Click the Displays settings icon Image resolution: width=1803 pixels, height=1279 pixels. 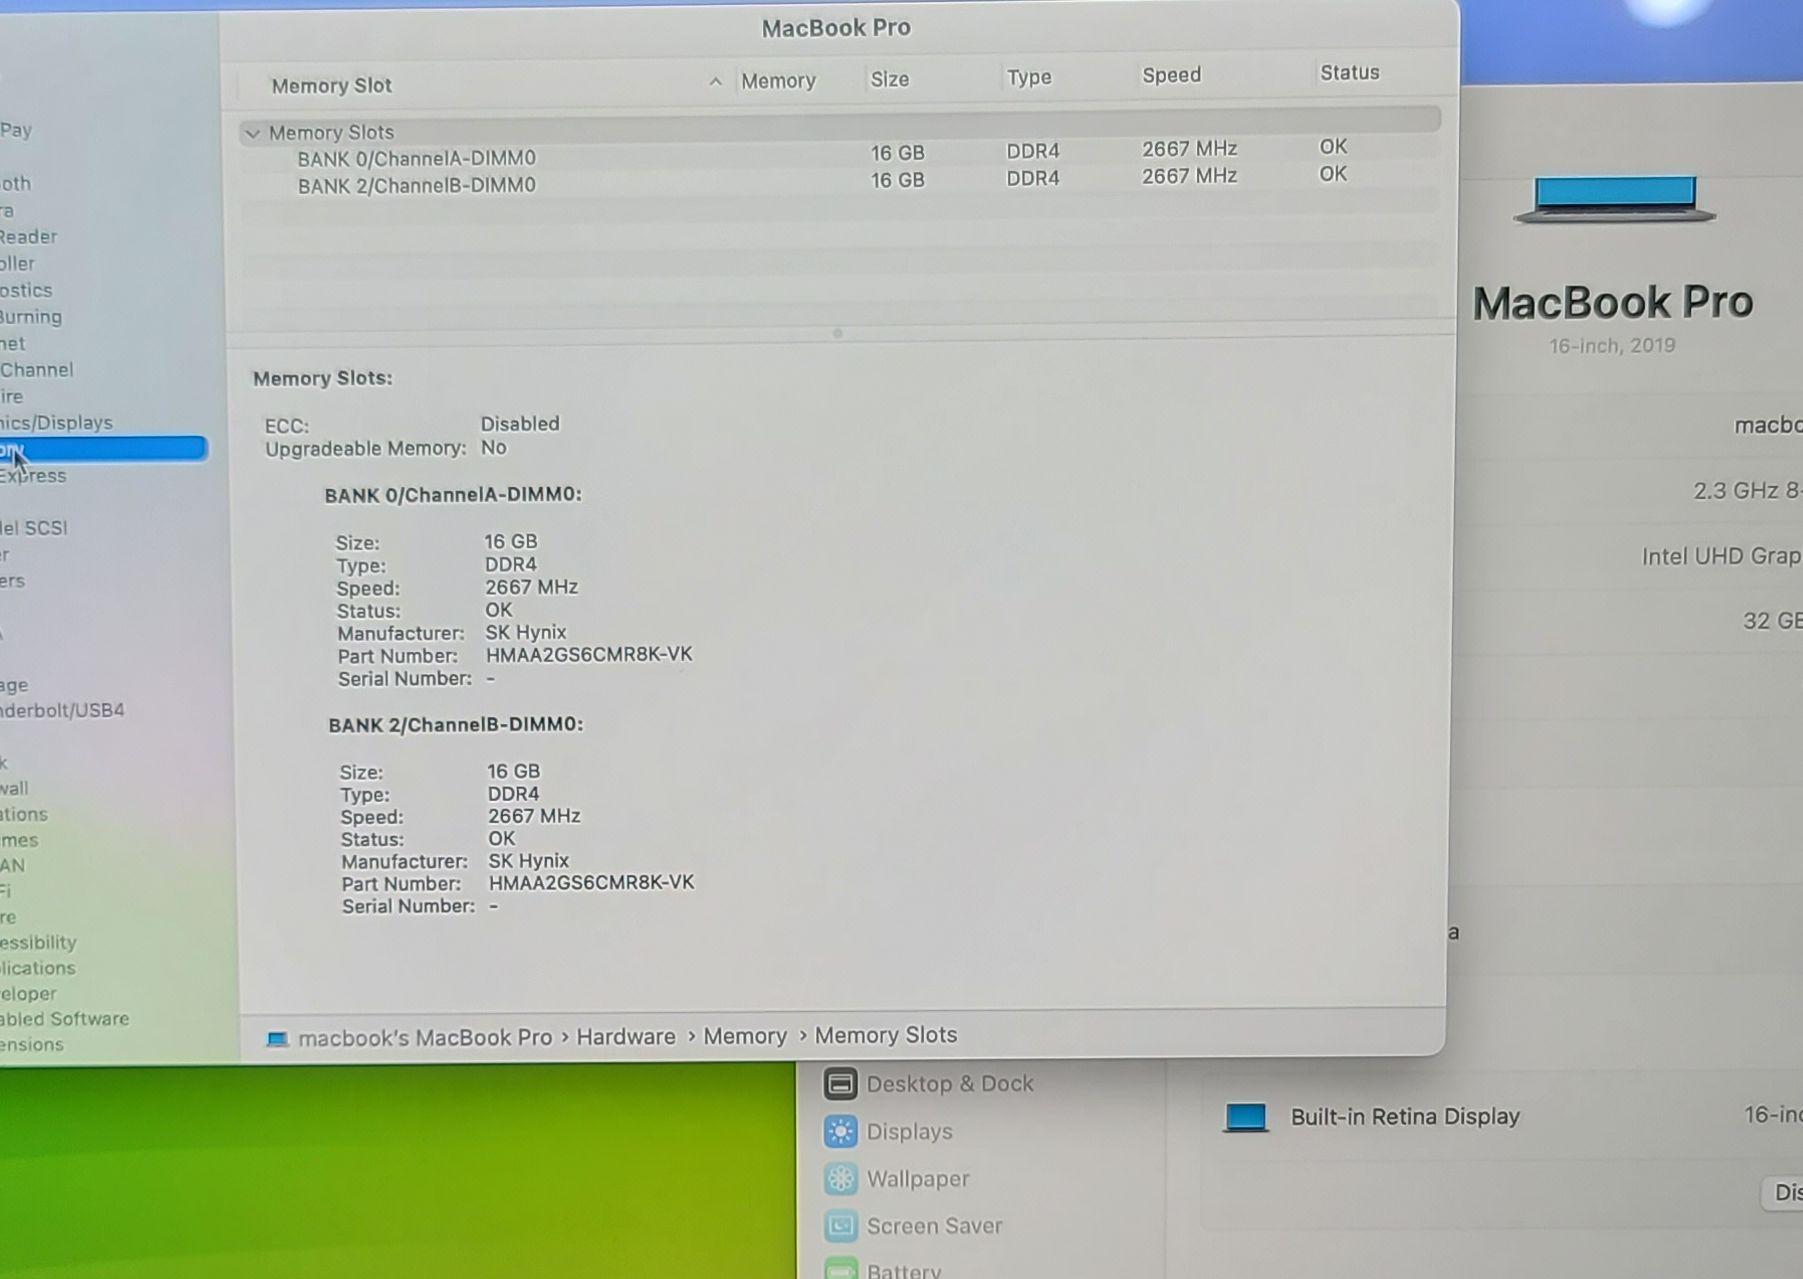[840, 1132]
